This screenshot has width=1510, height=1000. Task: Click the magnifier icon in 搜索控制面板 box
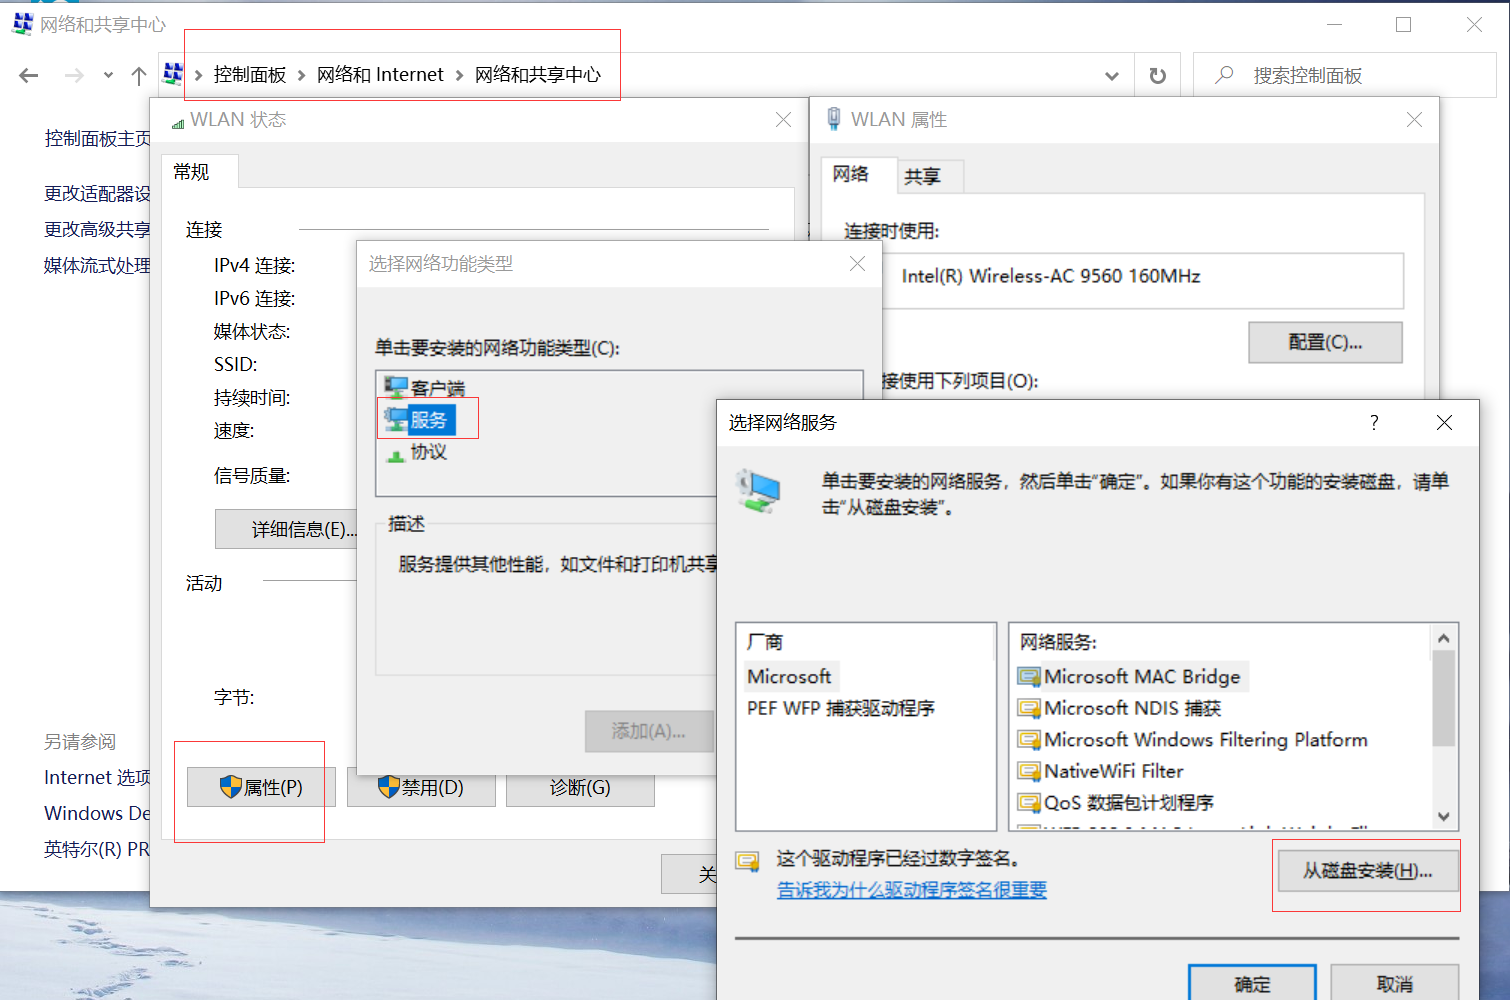pyautogui.click(x=1223, y=74)
